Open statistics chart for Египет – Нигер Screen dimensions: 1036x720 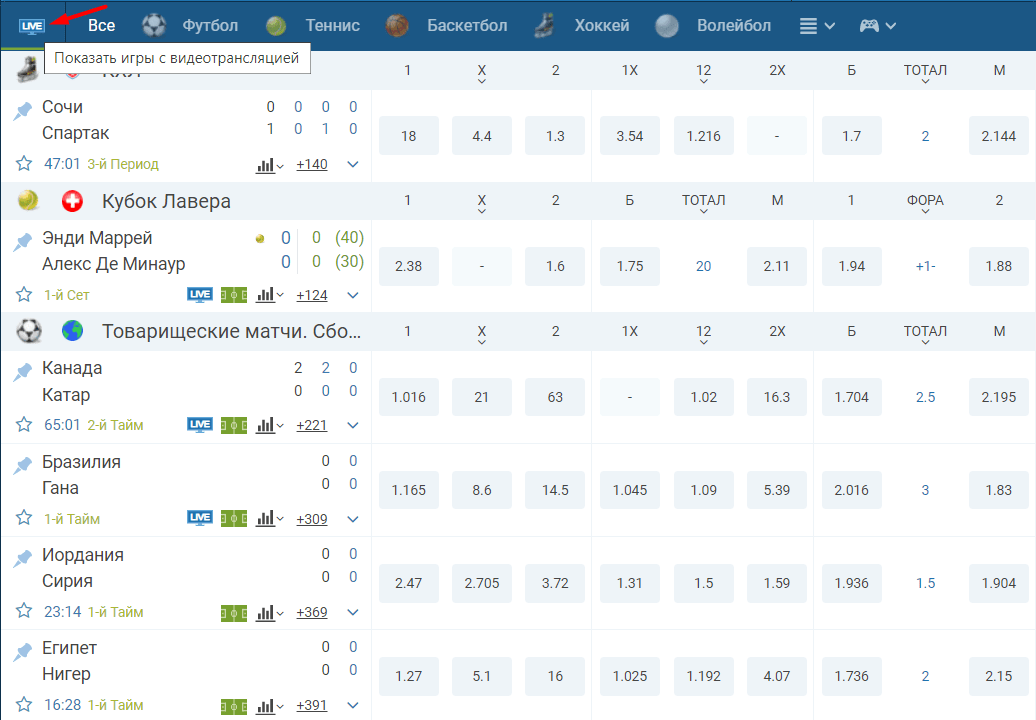point(269,705)
